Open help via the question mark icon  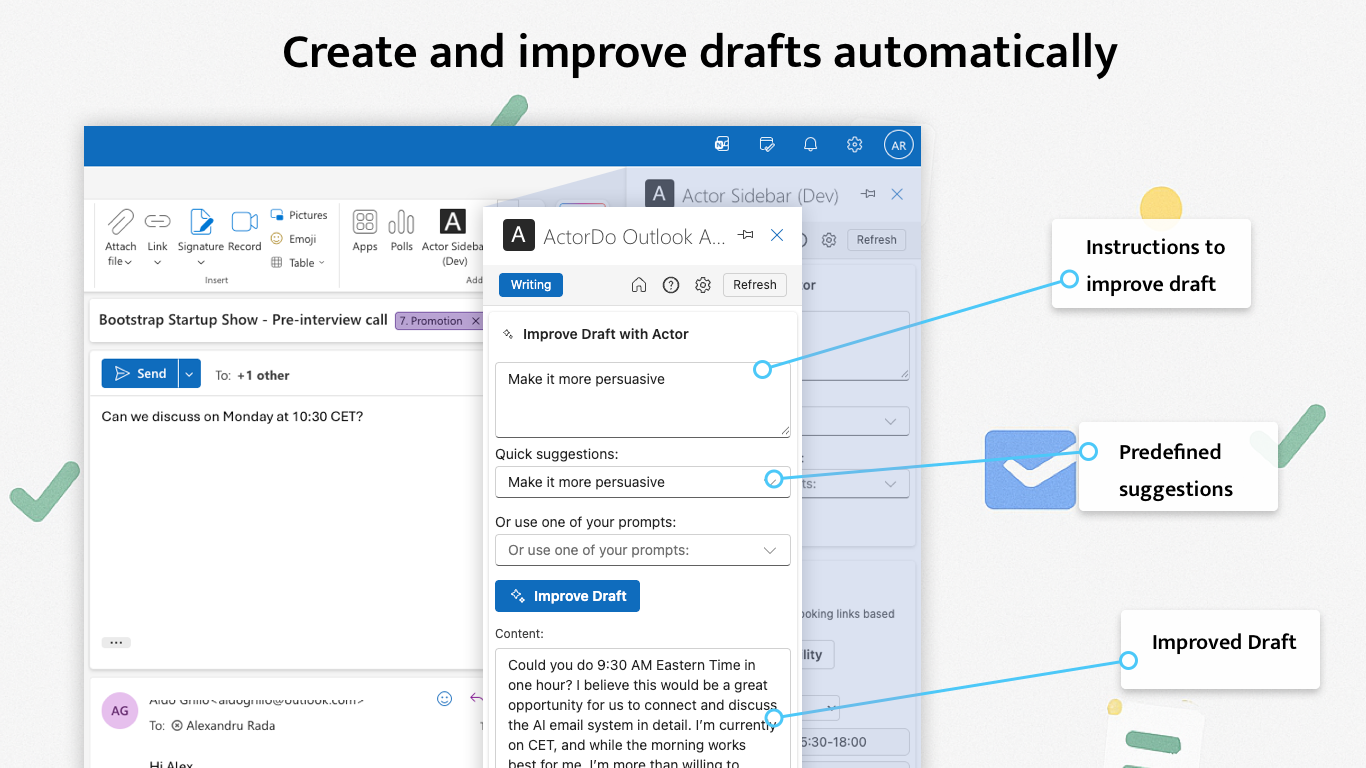click(671, 284)
